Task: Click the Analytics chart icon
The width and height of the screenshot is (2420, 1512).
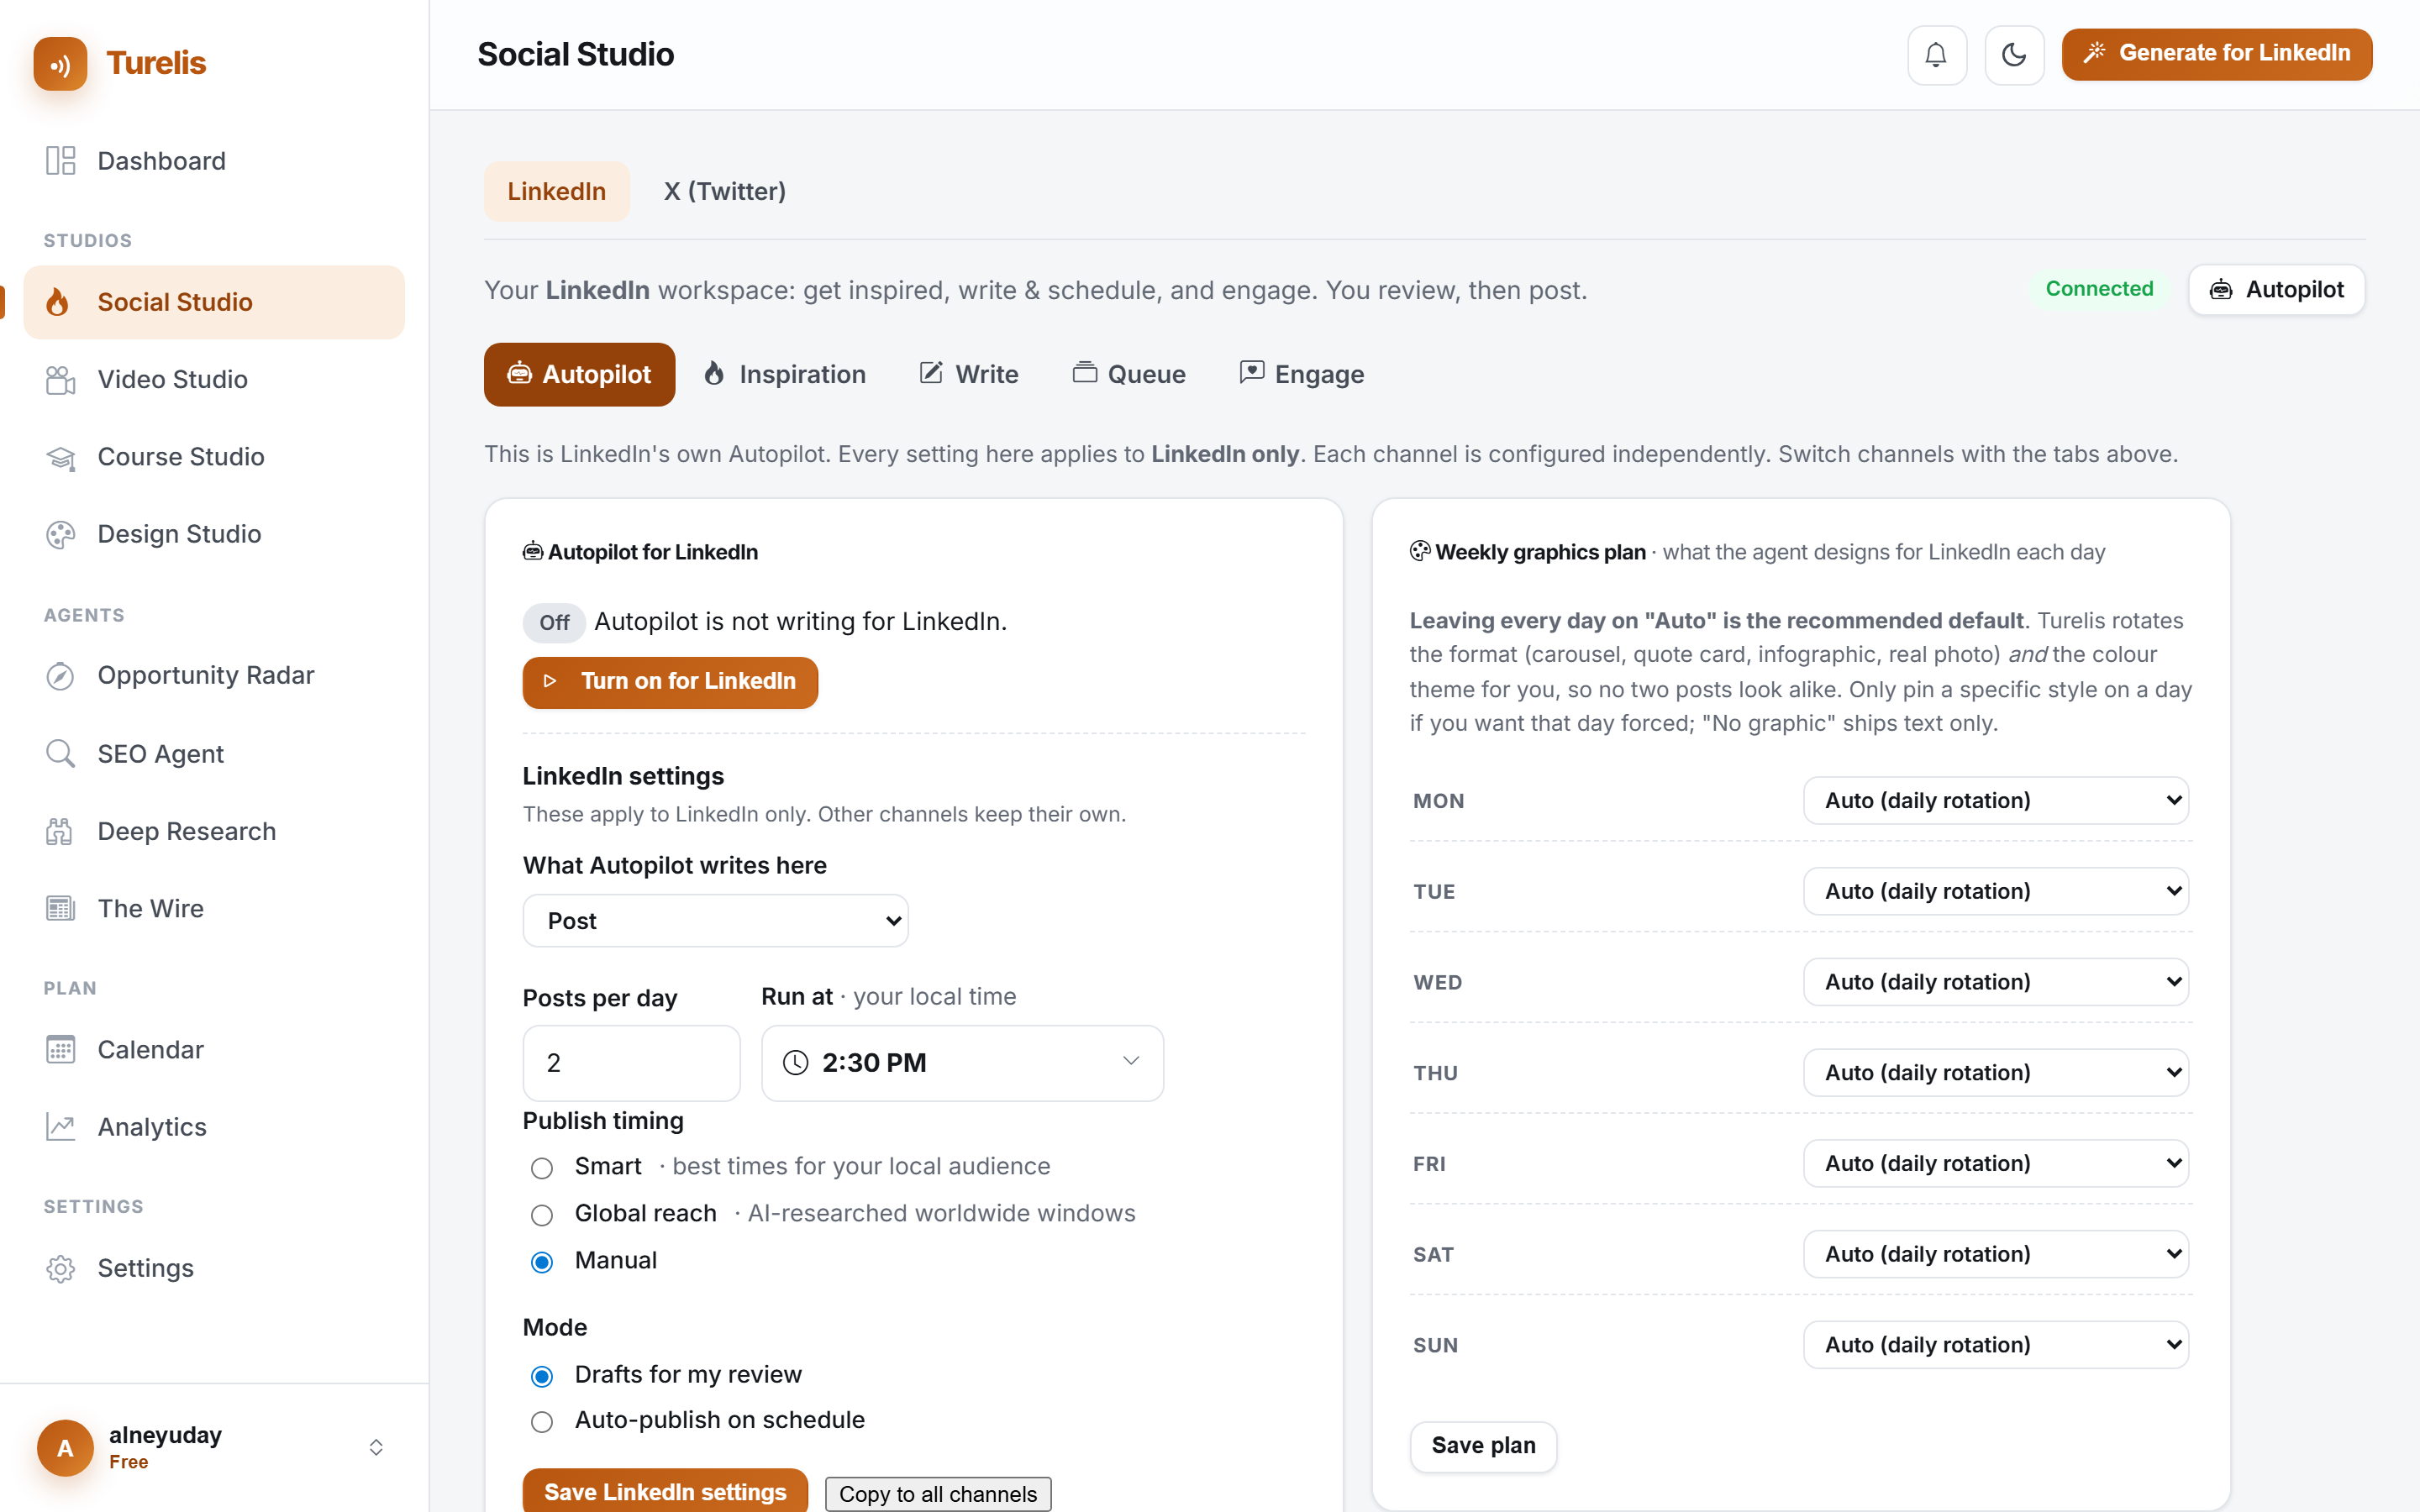Action: click(x=60, y=1127)
